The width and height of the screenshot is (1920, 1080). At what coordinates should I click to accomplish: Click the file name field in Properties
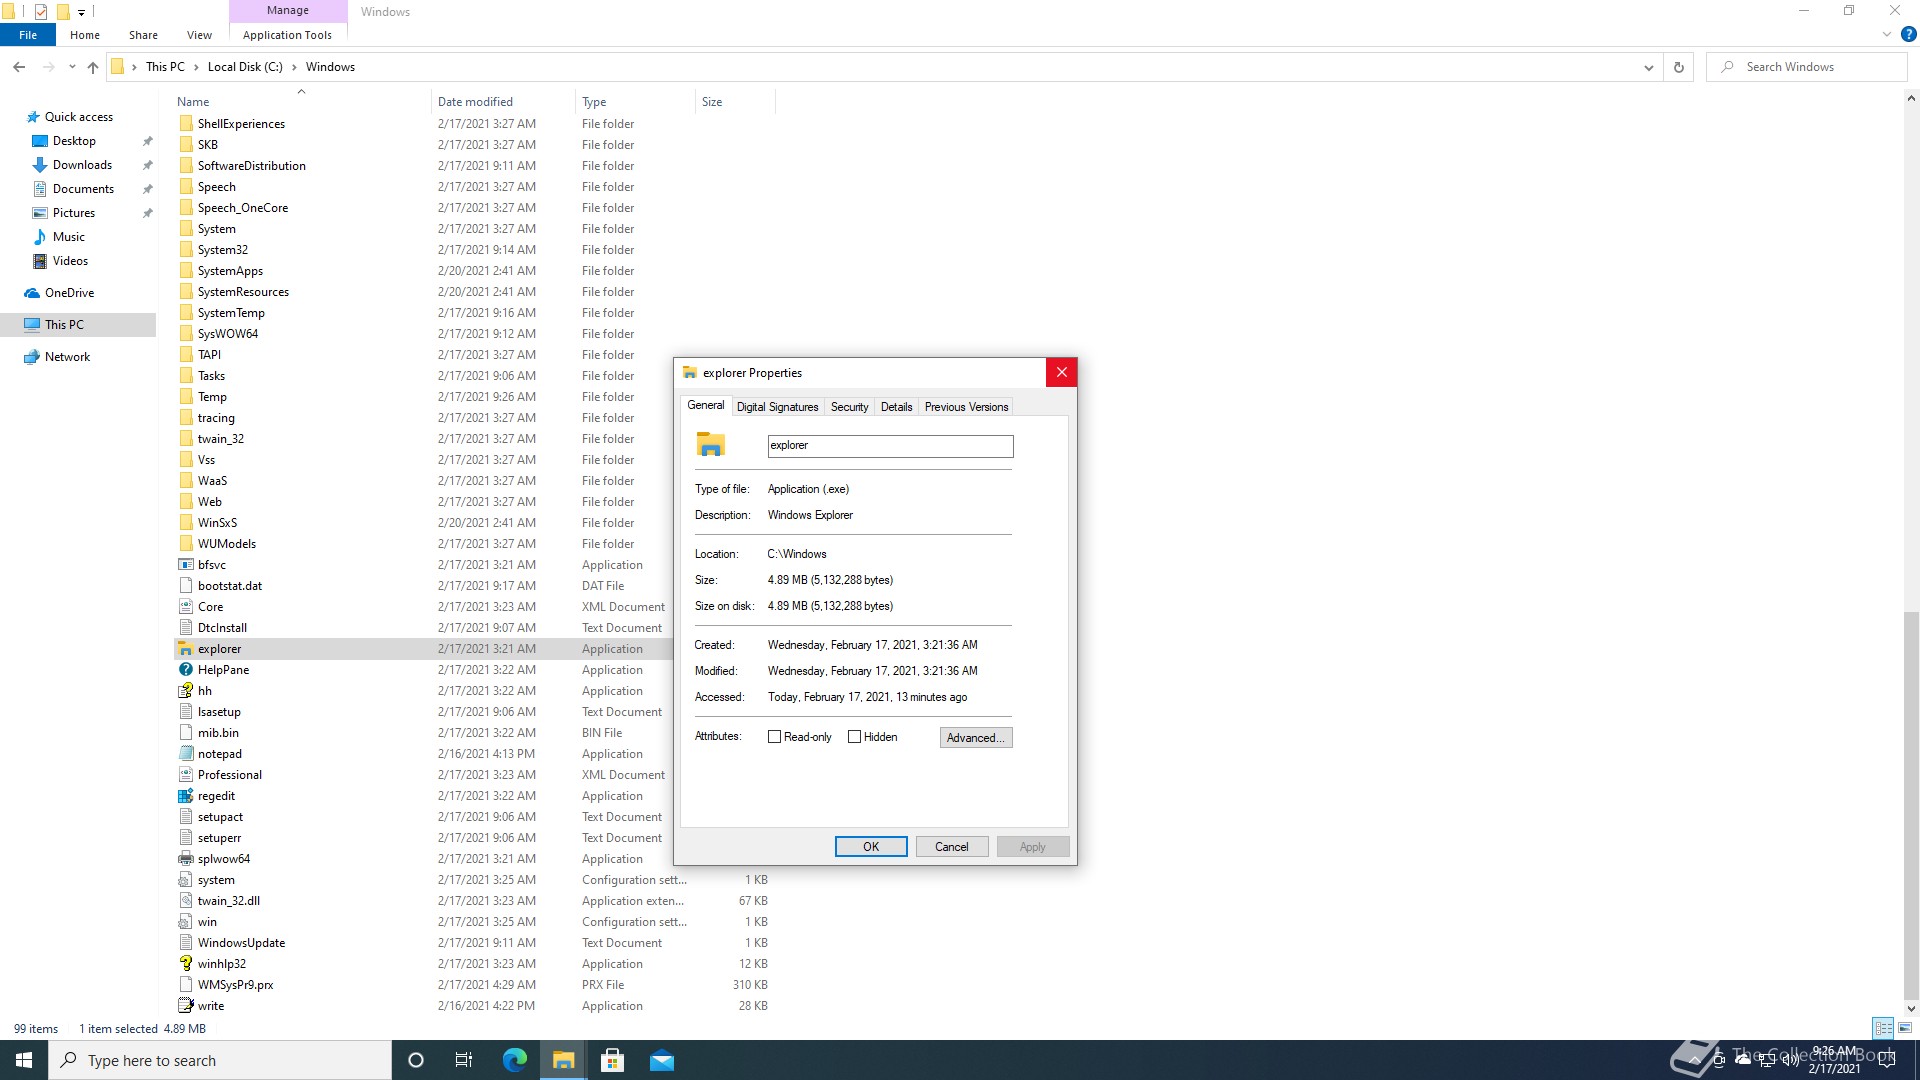(890, 446)
